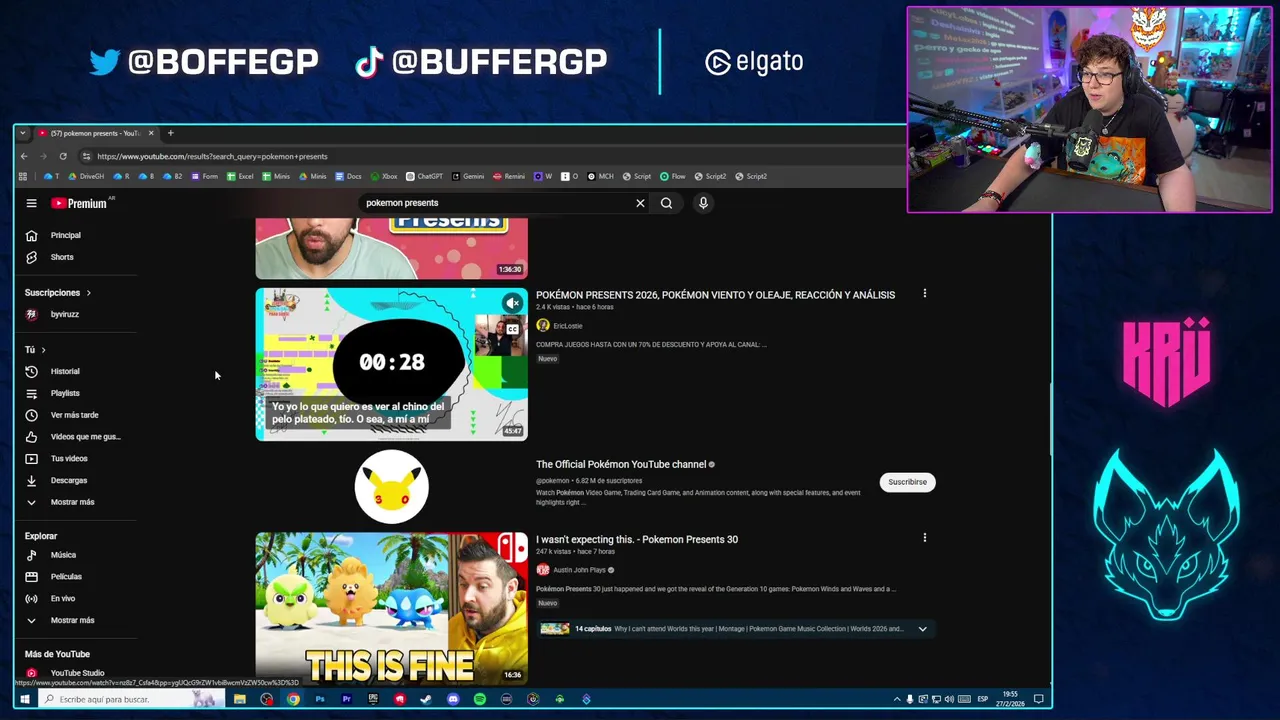Unmute the preview on EricLostie thumbnail
1280x720 pixels.
click(512, 303)
